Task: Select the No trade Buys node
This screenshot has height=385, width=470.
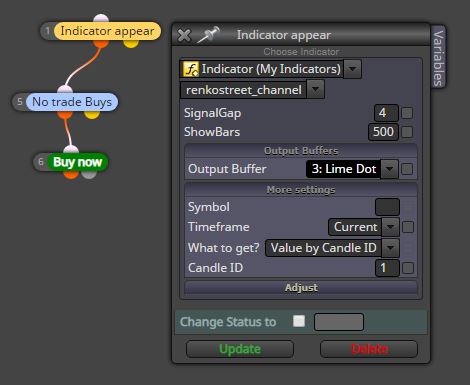Action: [72, 102]
